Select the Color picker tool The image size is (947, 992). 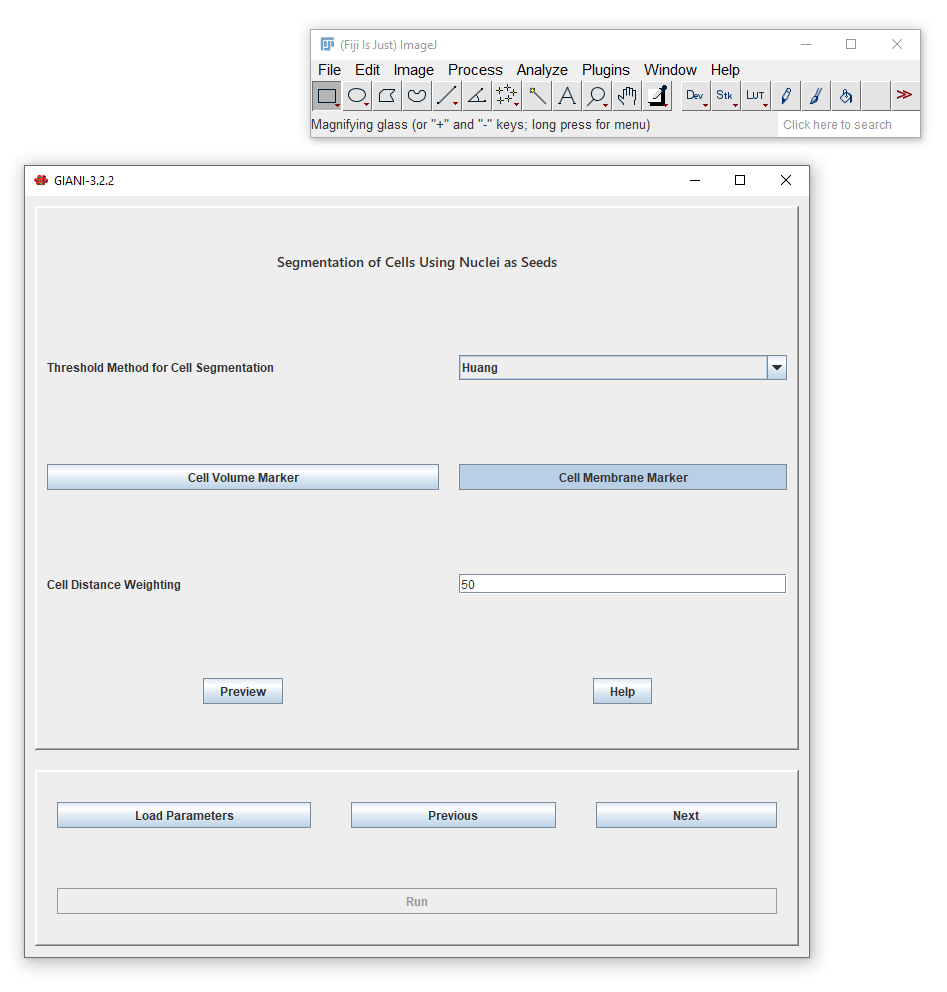click(658, 96)
